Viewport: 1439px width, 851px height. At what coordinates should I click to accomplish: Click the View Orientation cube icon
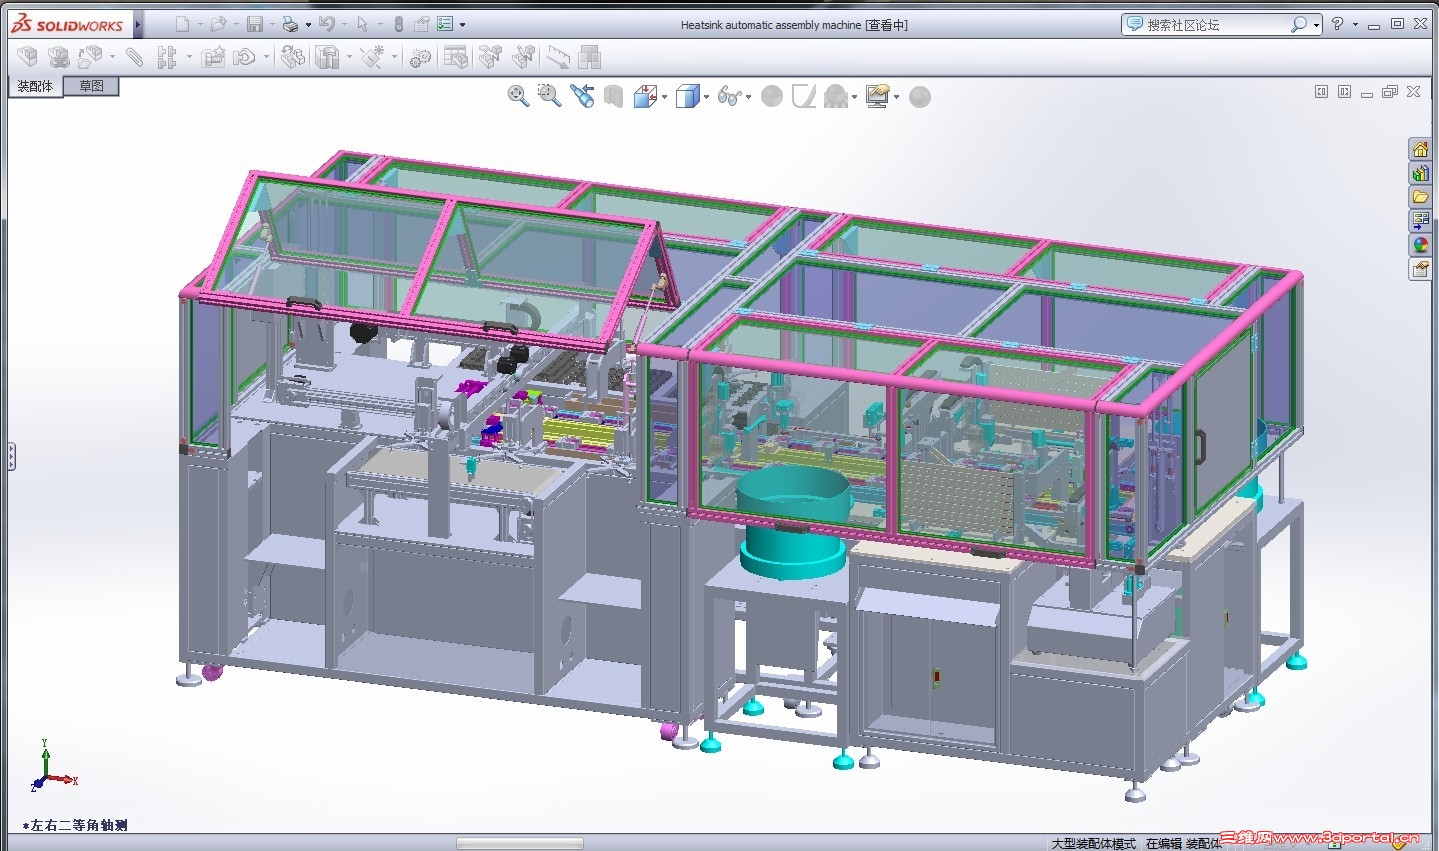(645, 96)
